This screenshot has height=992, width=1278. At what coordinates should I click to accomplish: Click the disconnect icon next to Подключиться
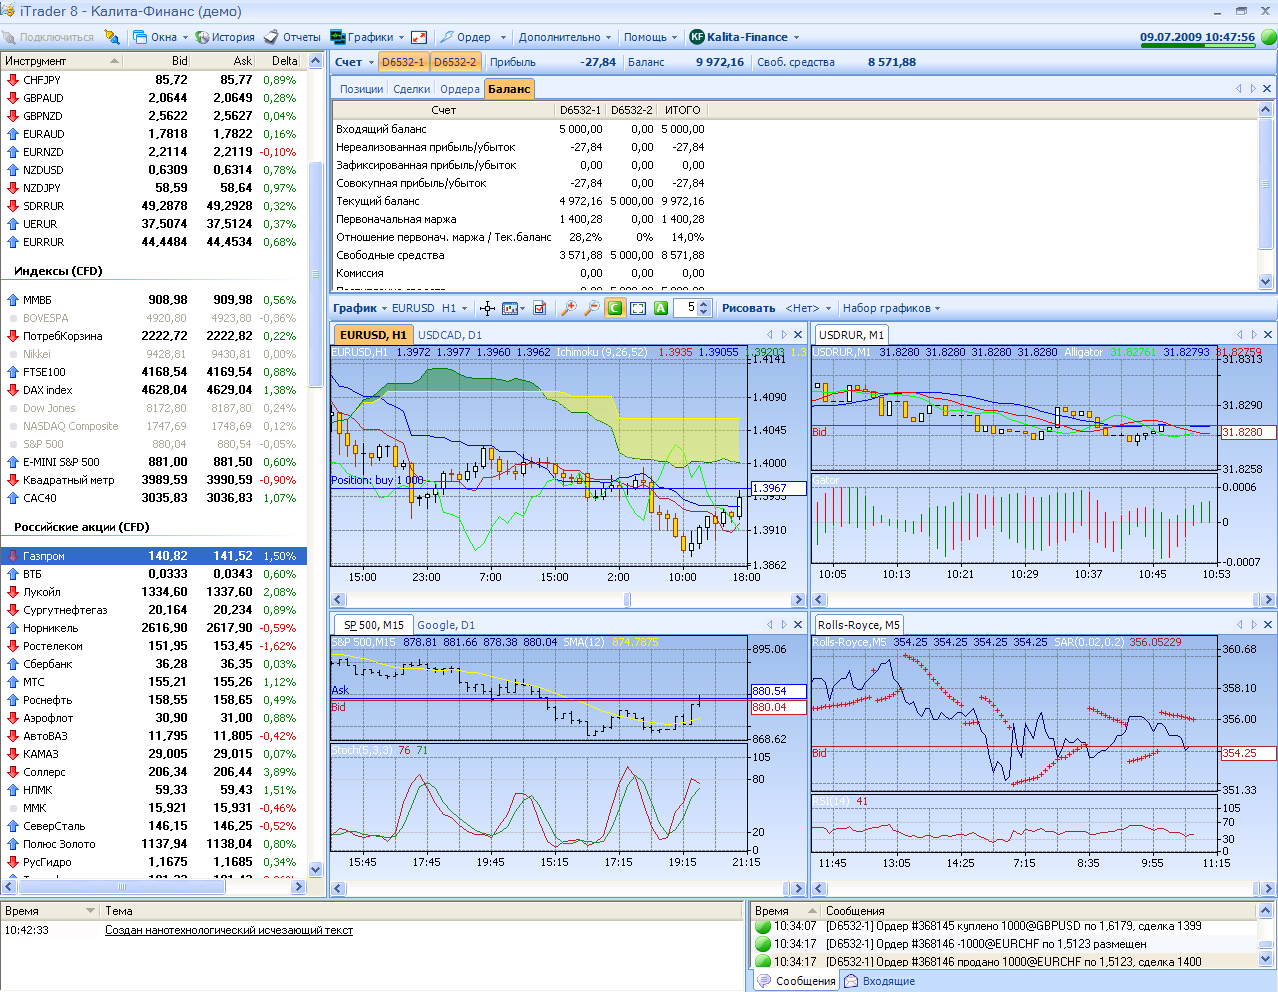coord(111,37)
